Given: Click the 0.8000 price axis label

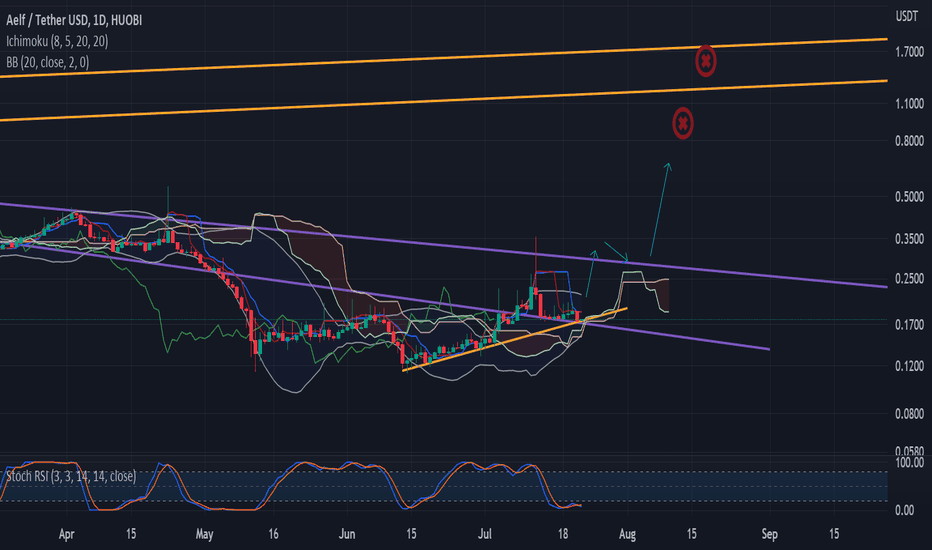Looking at the screenshot, I should [x=909, y=141].
